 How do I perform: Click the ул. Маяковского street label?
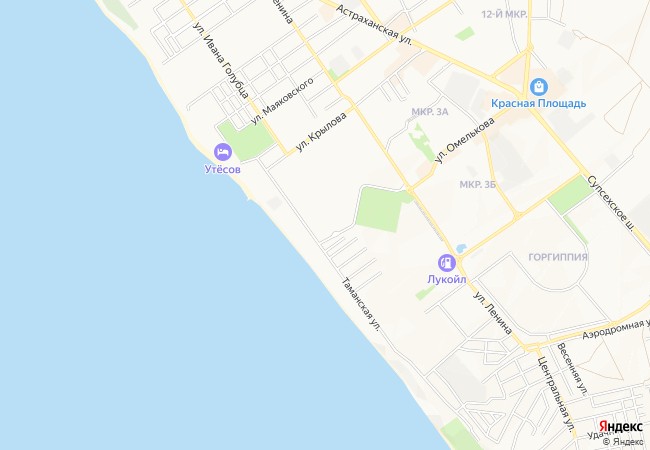tap(282, 101)
